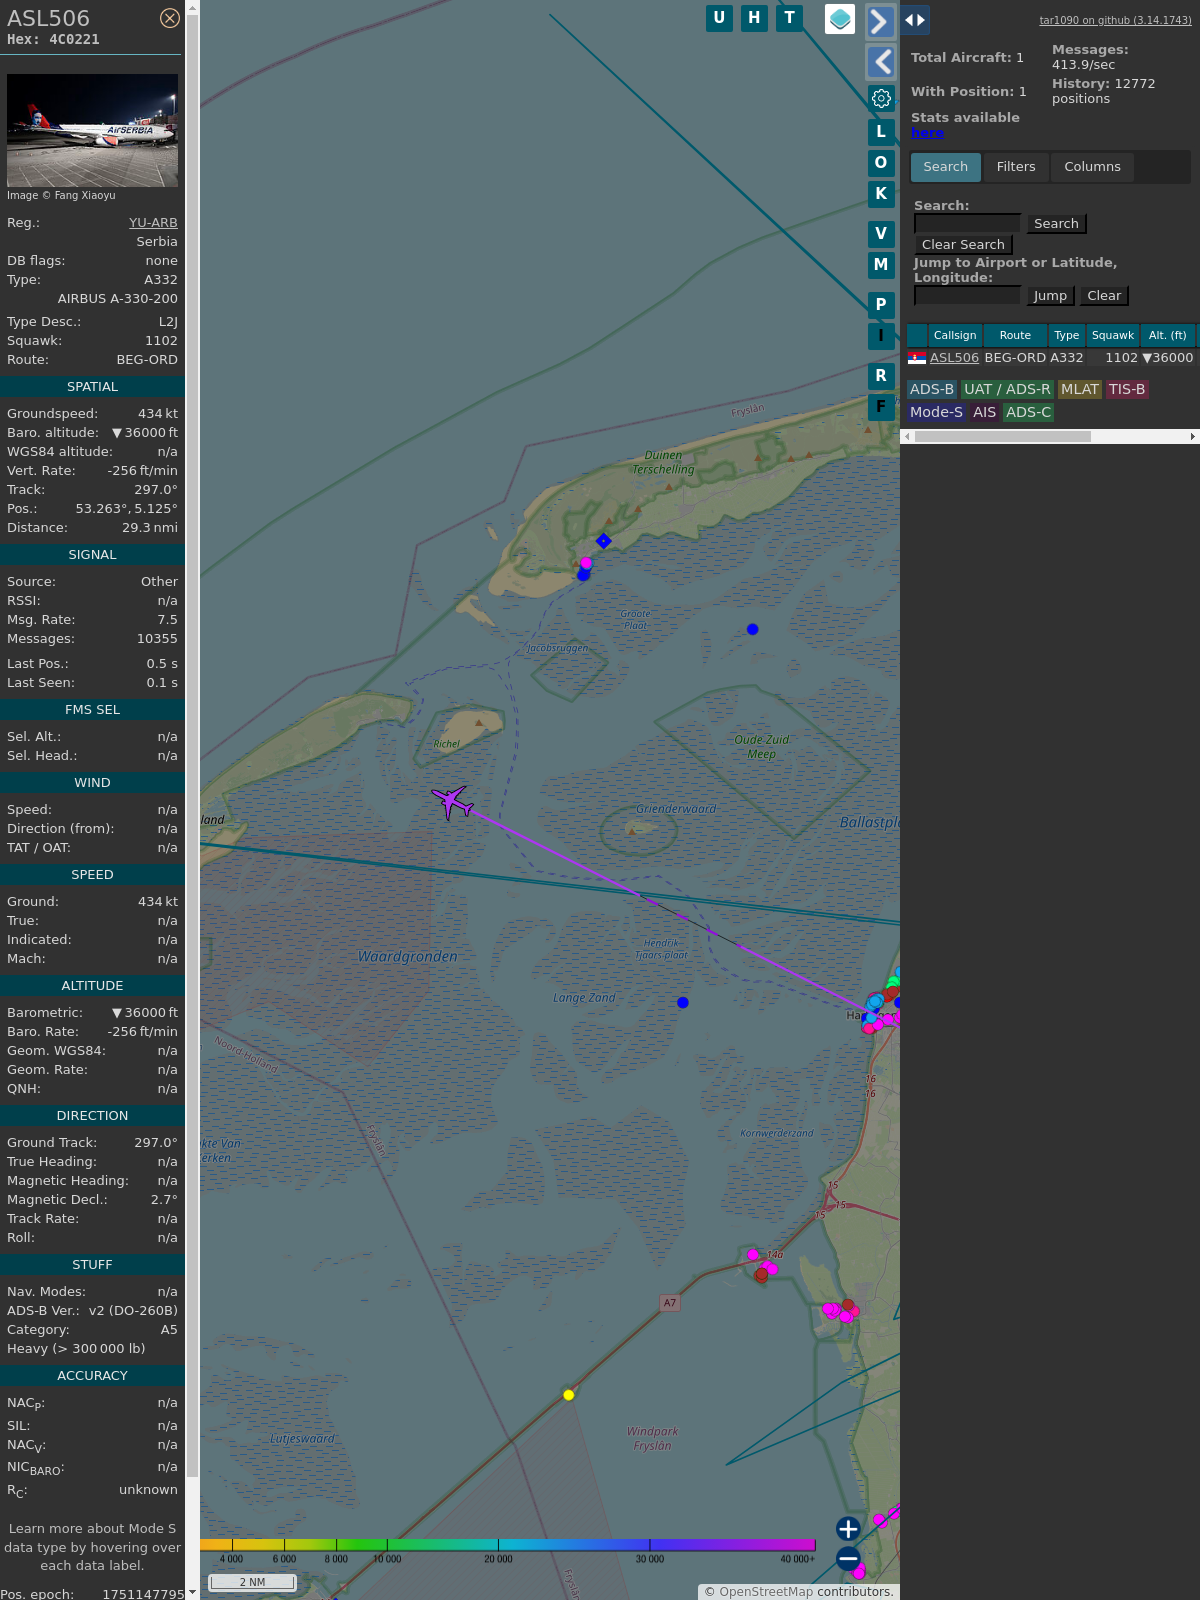Click the Jump to Airport input field
1200x1600 pixels.
[x=967, y=295]
